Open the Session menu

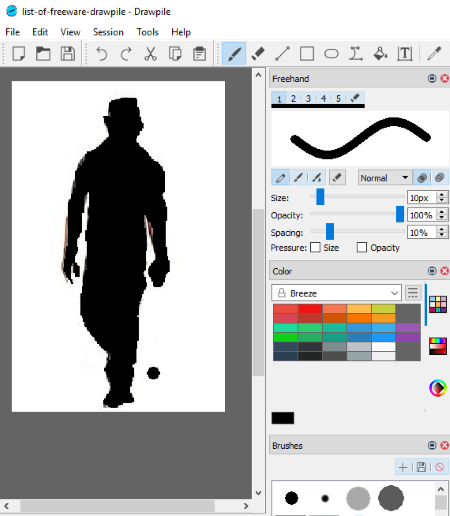click(x=108, y=32)
